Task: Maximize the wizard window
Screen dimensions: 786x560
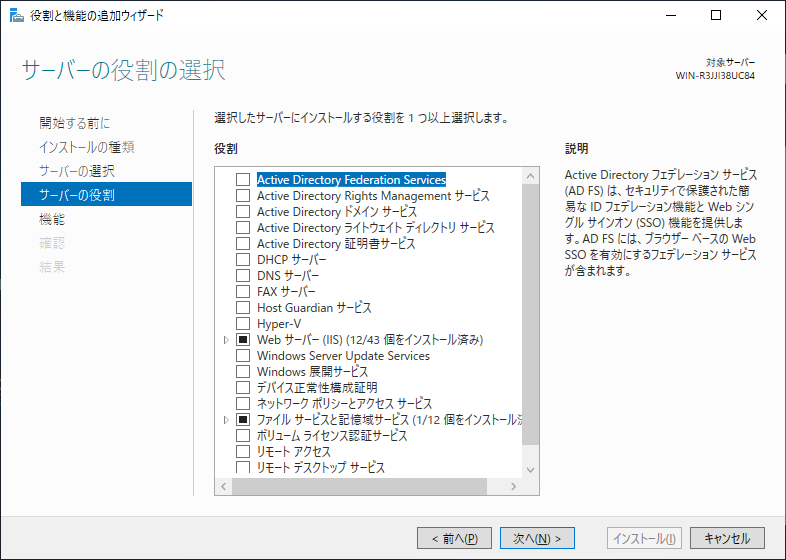Action: (716, 15)
